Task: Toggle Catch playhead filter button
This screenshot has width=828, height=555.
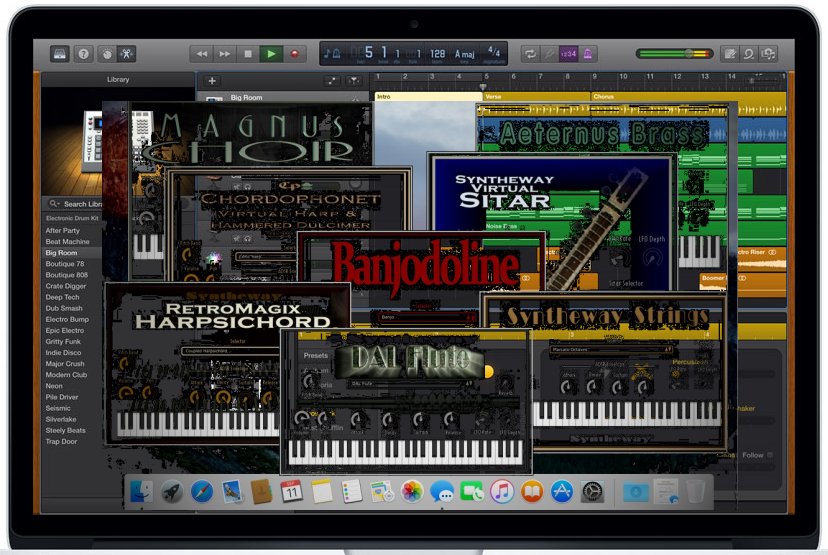Action: (353, 81)
